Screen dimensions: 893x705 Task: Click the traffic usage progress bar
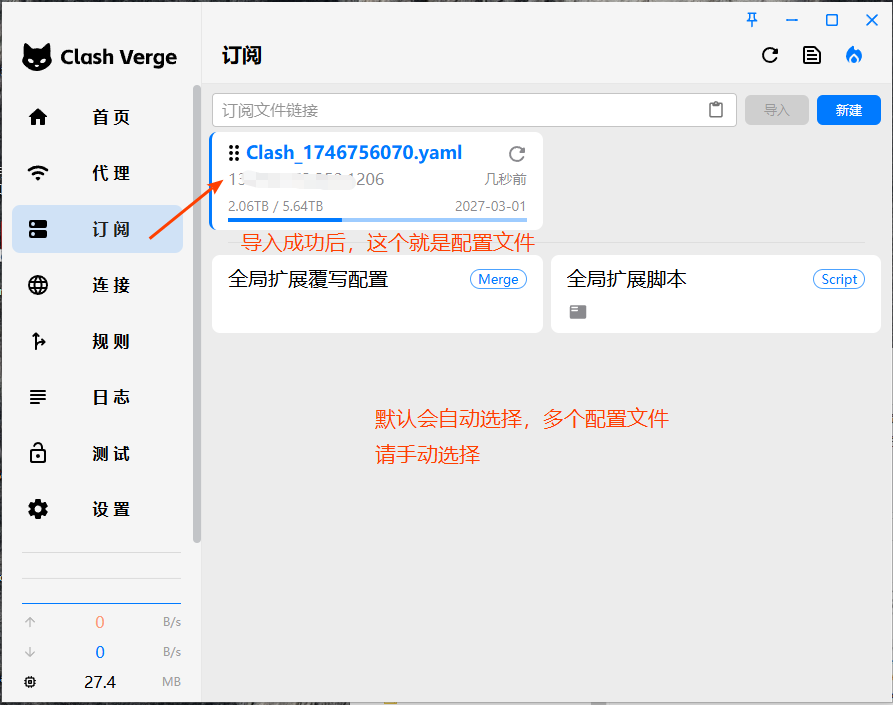tap(377, 219)
